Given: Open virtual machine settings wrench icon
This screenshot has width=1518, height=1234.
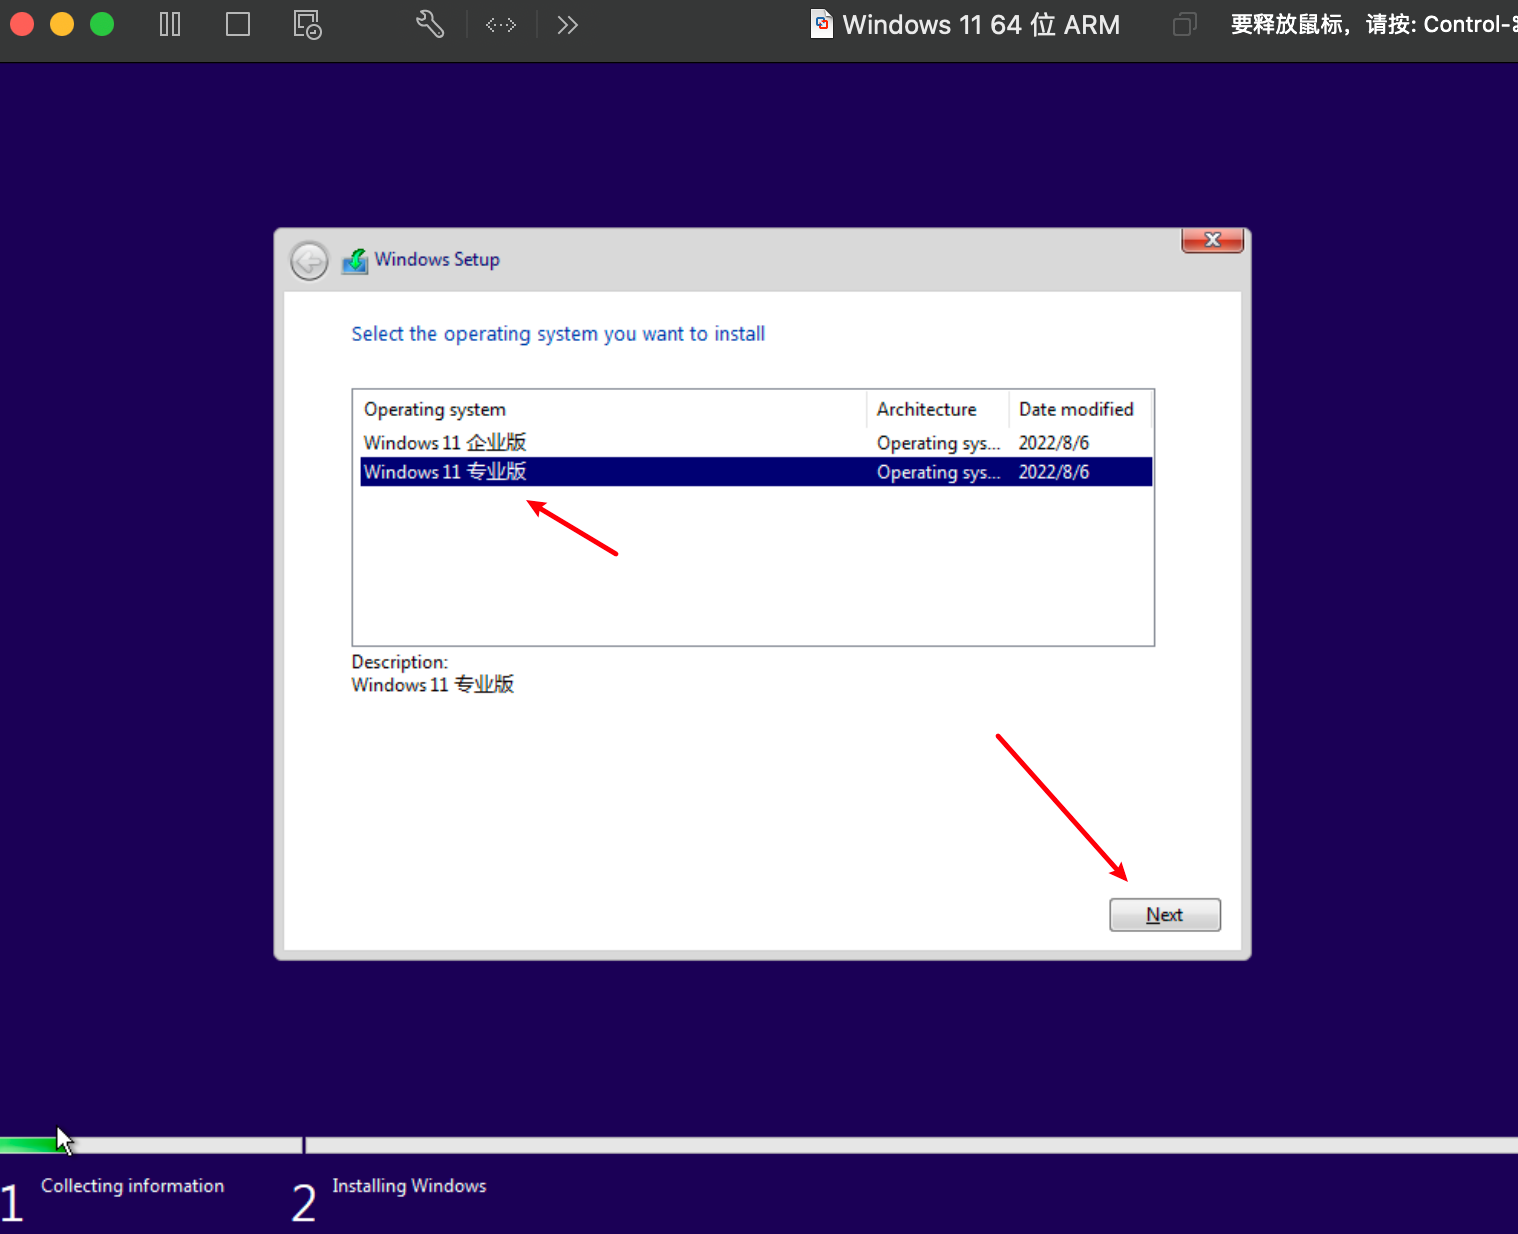Looking at the screenshot, I should pyautogui.click(x=430, y=24).
